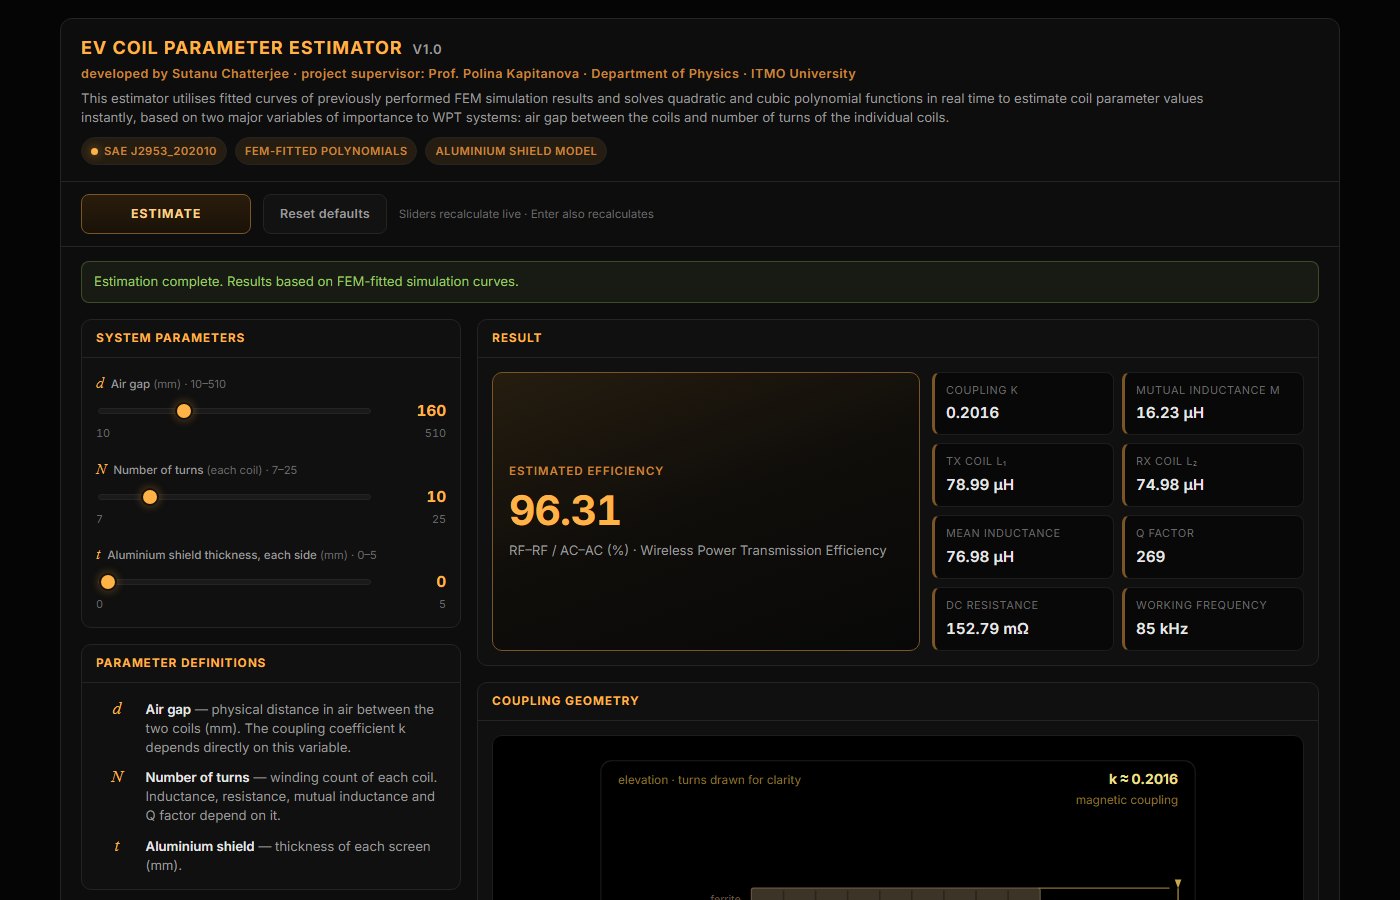Click the 'Sliders recalculate live' hint text
Image resolution: width=1400 pixels, height=900 pixels.
click(526, 214)
